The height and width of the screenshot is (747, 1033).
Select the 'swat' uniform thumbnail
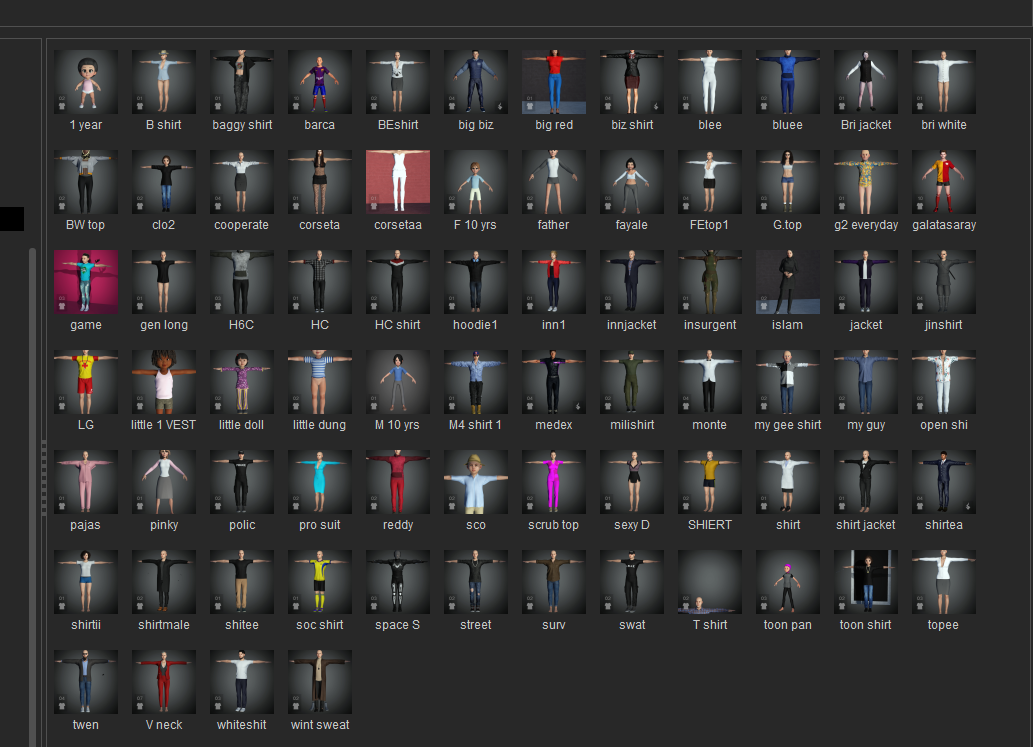coord(632,582)
